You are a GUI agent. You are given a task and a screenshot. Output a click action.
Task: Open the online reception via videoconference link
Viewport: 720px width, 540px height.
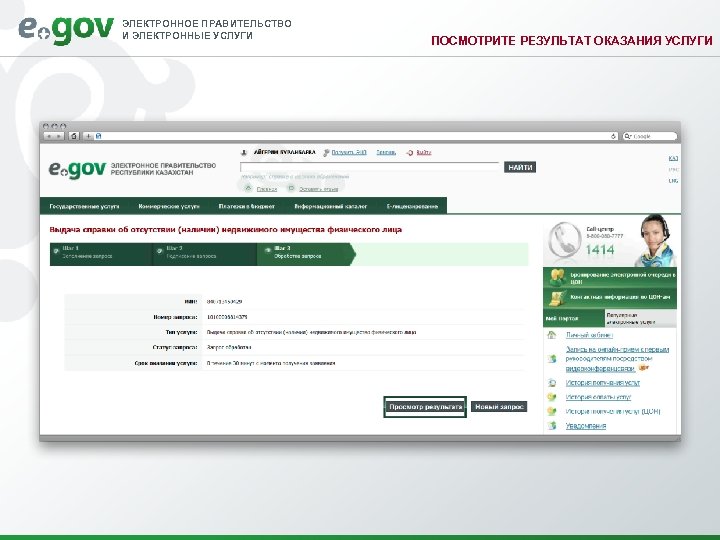click(x=617, y=359)
